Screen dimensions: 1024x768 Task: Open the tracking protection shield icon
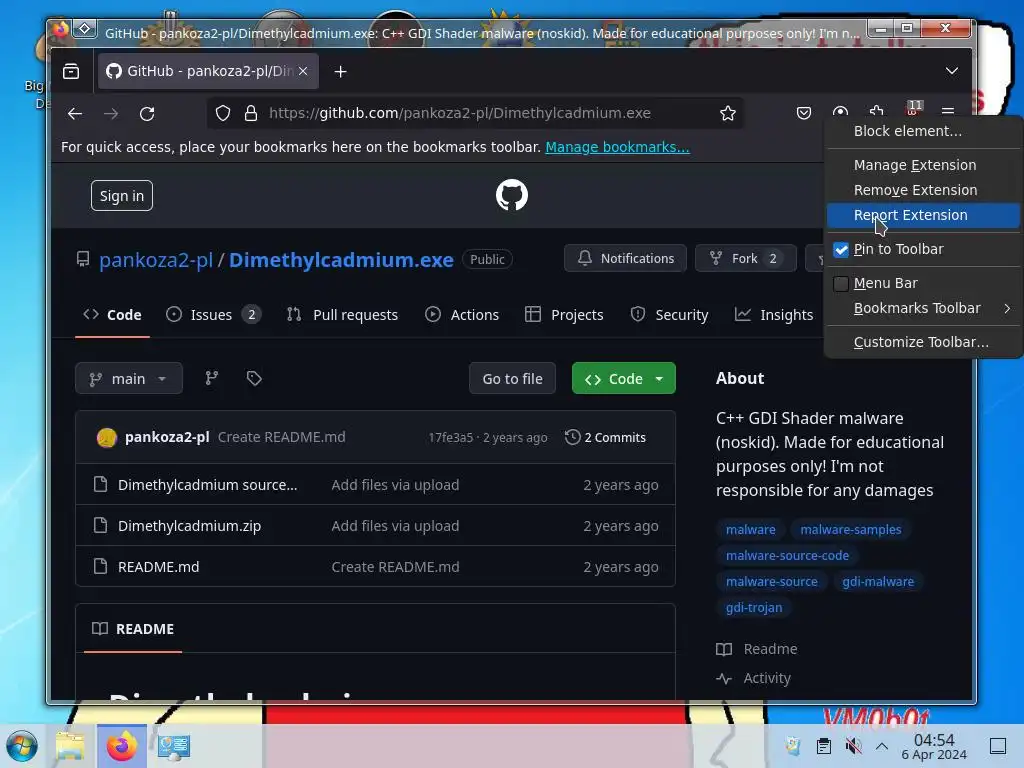223,114
